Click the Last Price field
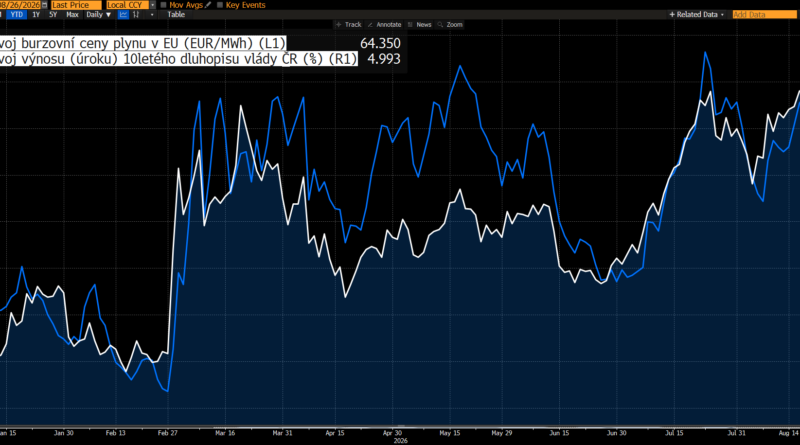 coord(76,5)
